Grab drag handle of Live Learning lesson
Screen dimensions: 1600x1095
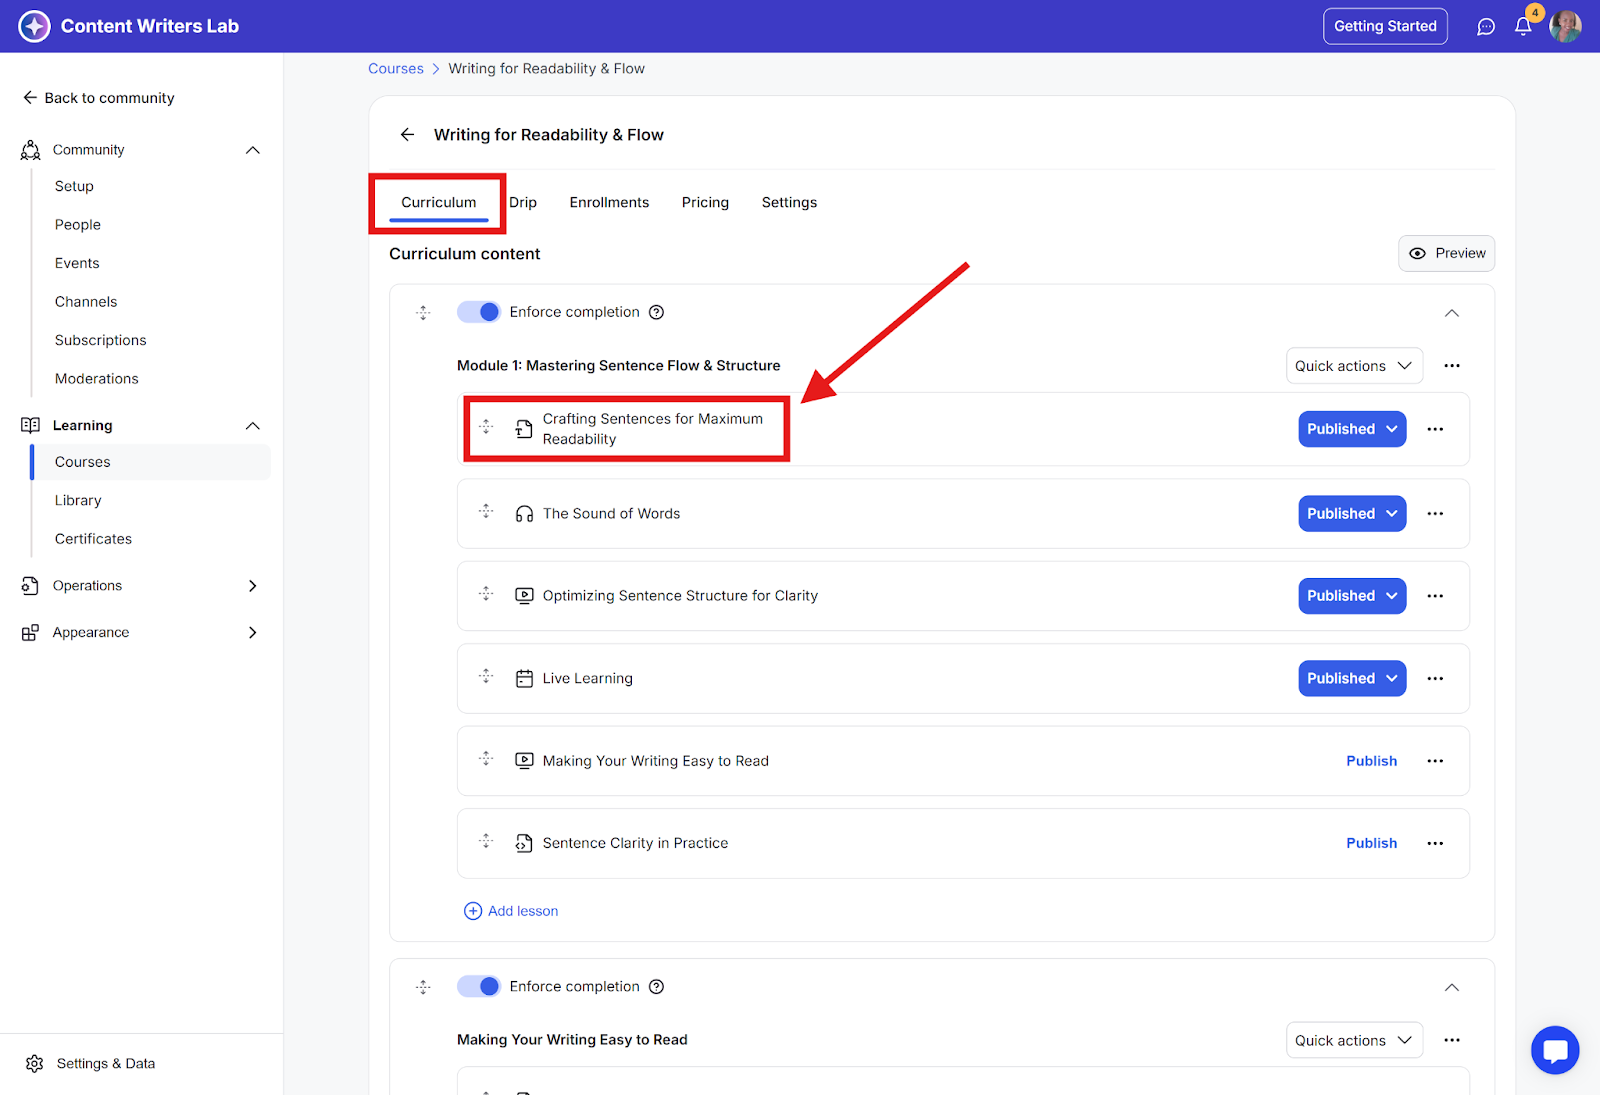pos(486,677)
